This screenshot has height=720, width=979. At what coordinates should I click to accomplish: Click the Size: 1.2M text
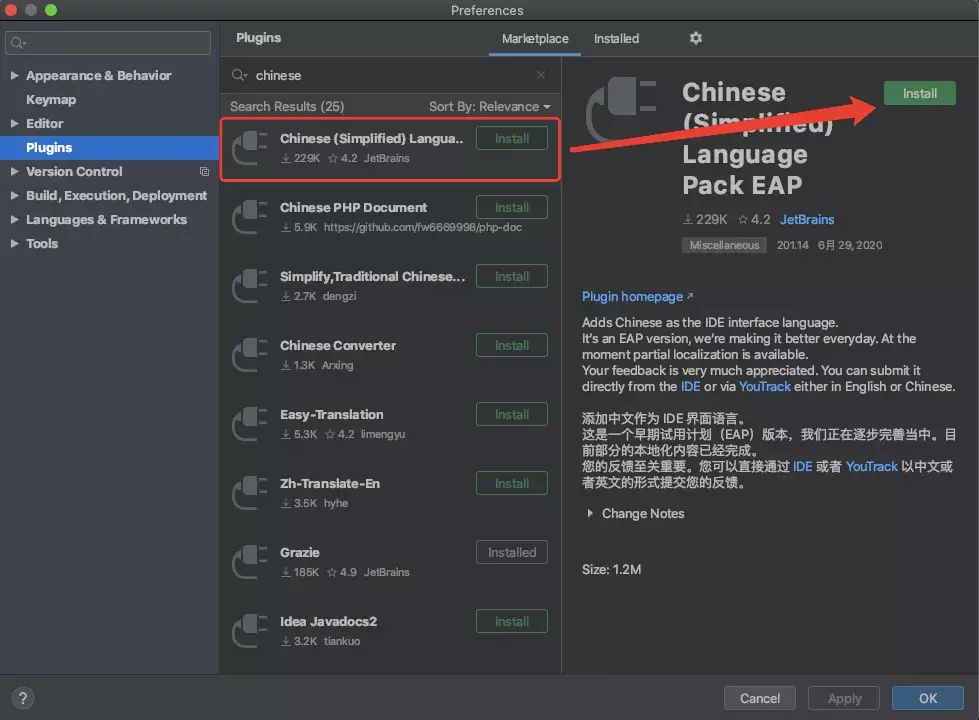coord(611,570)
